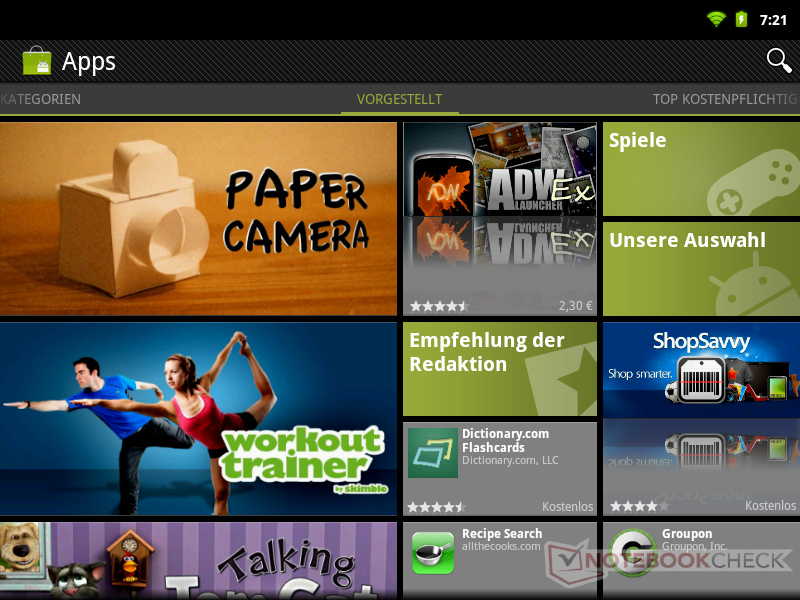Tap the star rating on ShopSavvy
Screen dimensions: 800x600
coord(639,507)
